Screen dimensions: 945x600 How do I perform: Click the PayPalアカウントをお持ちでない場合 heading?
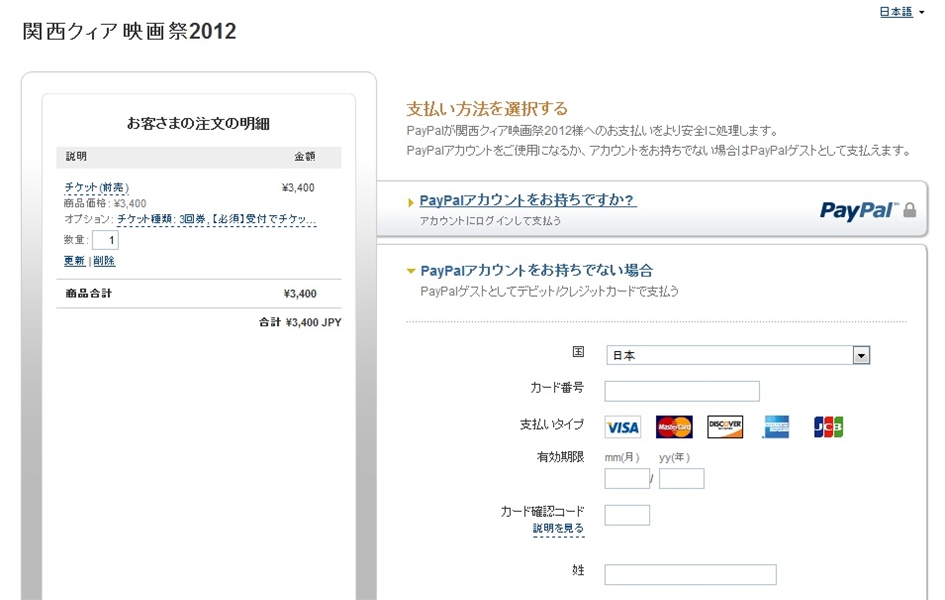536,270
